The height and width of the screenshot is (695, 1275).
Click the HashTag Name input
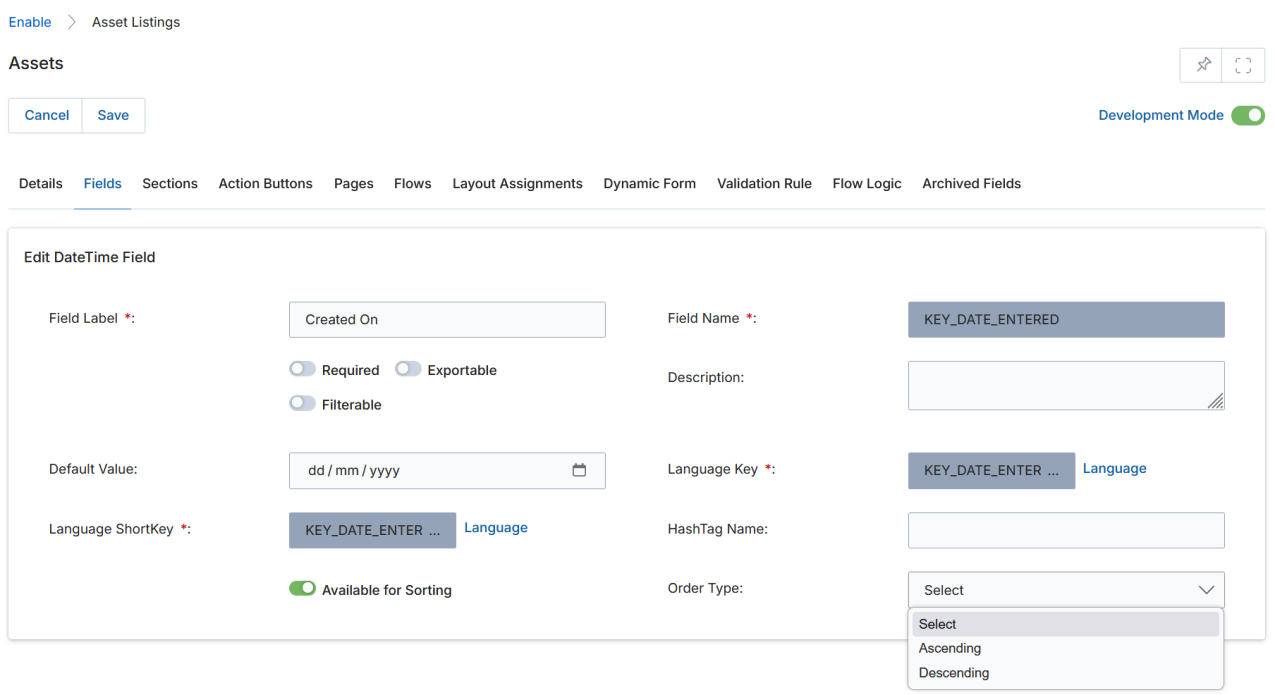point(1066,530)
